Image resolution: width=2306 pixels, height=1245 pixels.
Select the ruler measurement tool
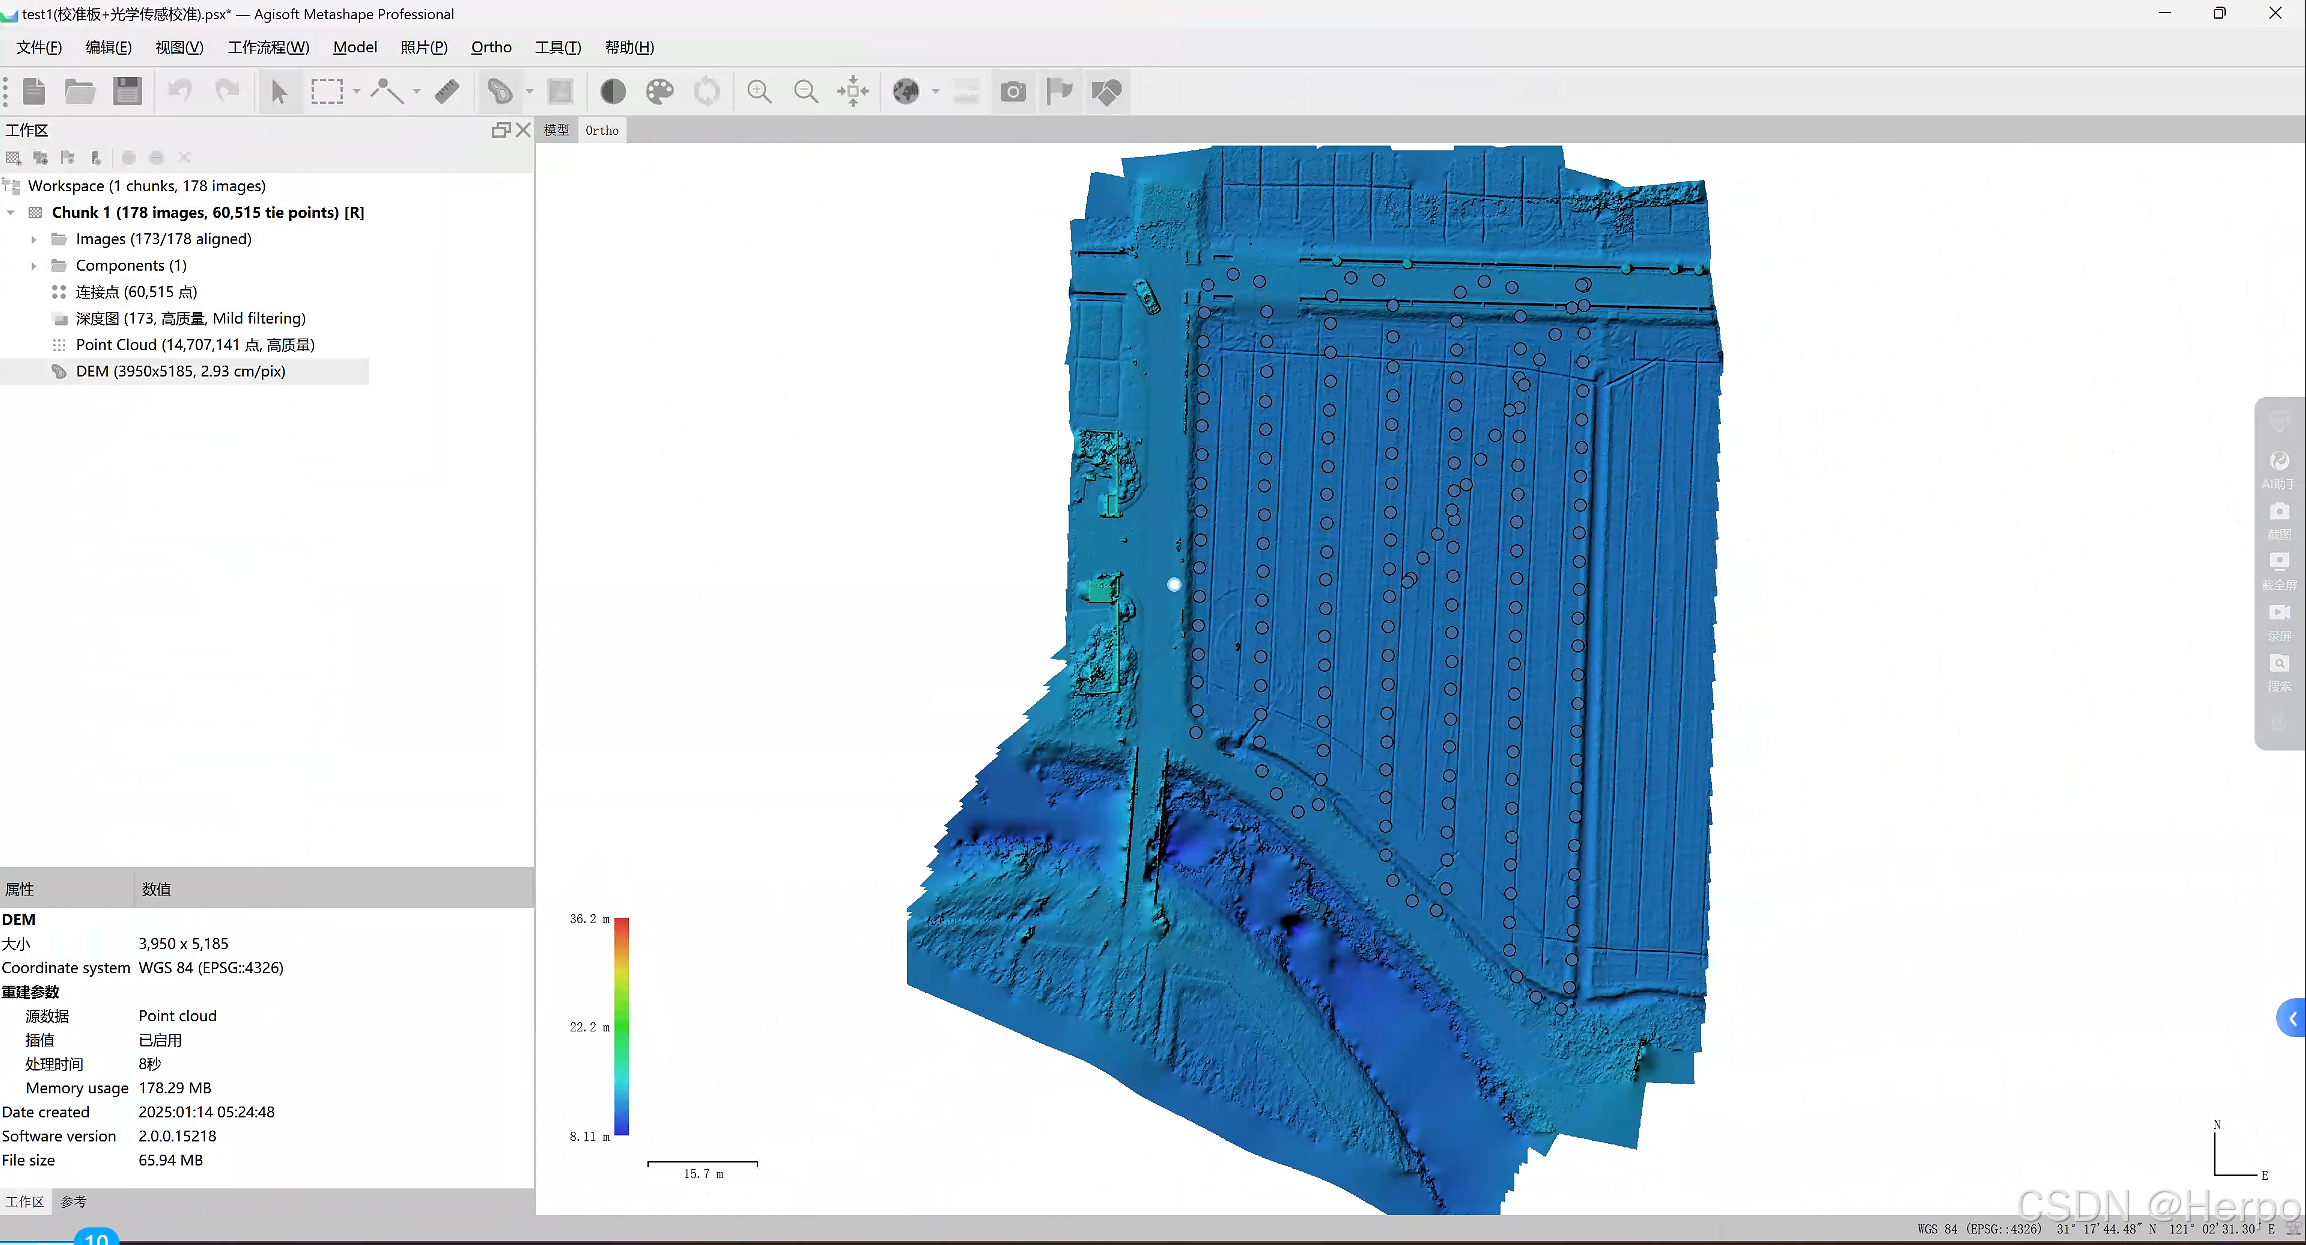[447, 92]
